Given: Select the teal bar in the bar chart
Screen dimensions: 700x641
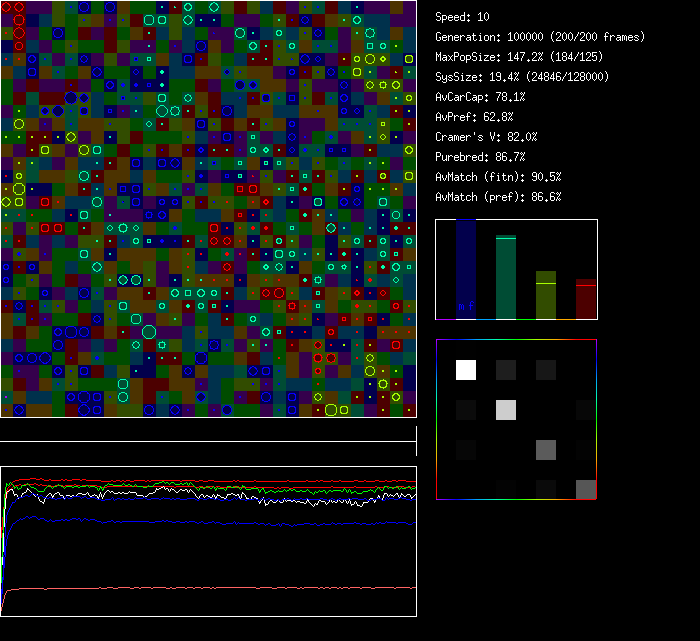Looking at the screenshot, I should (x=506, y=277).
